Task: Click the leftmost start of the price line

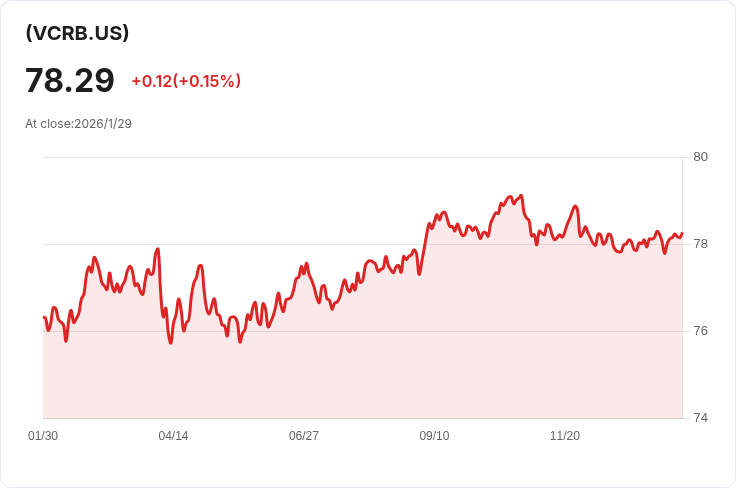Action: 44,317
